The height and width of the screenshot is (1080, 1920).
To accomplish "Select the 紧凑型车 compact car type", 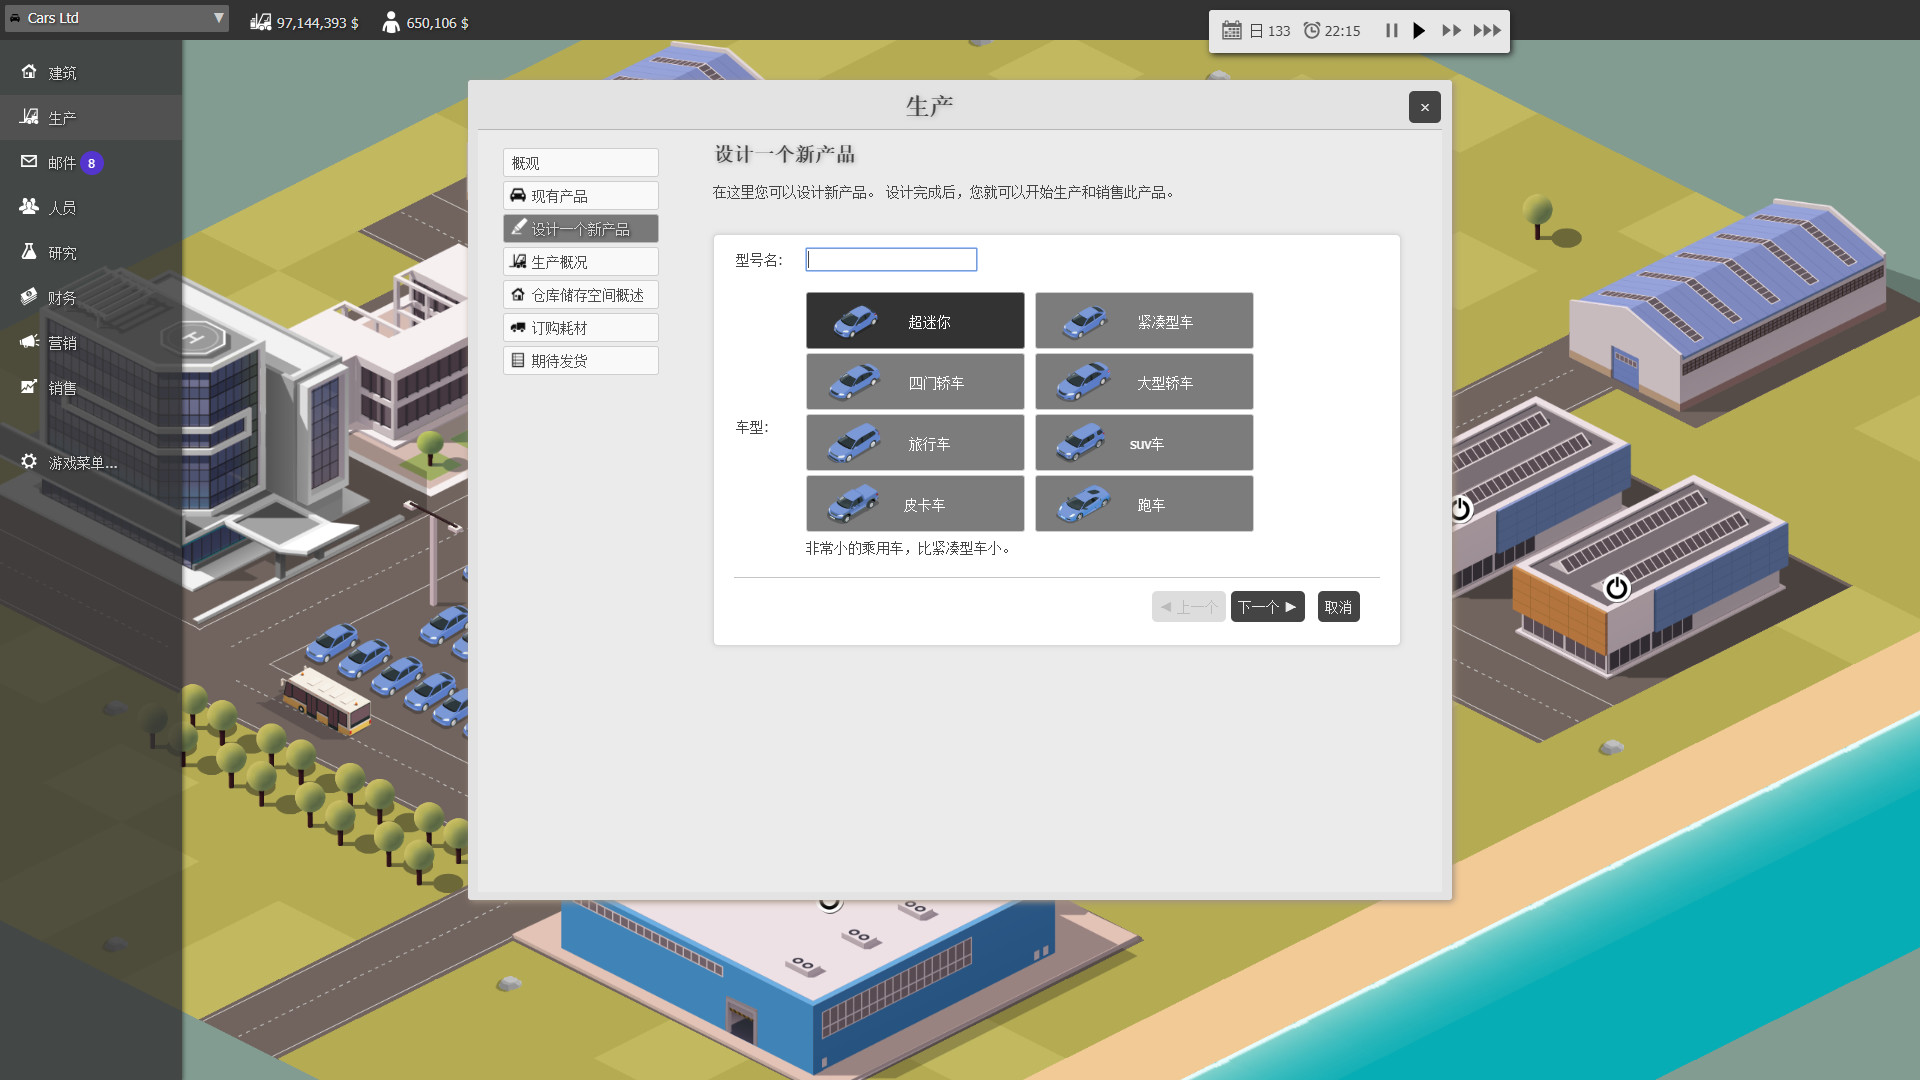I will tap(1144, 321).
